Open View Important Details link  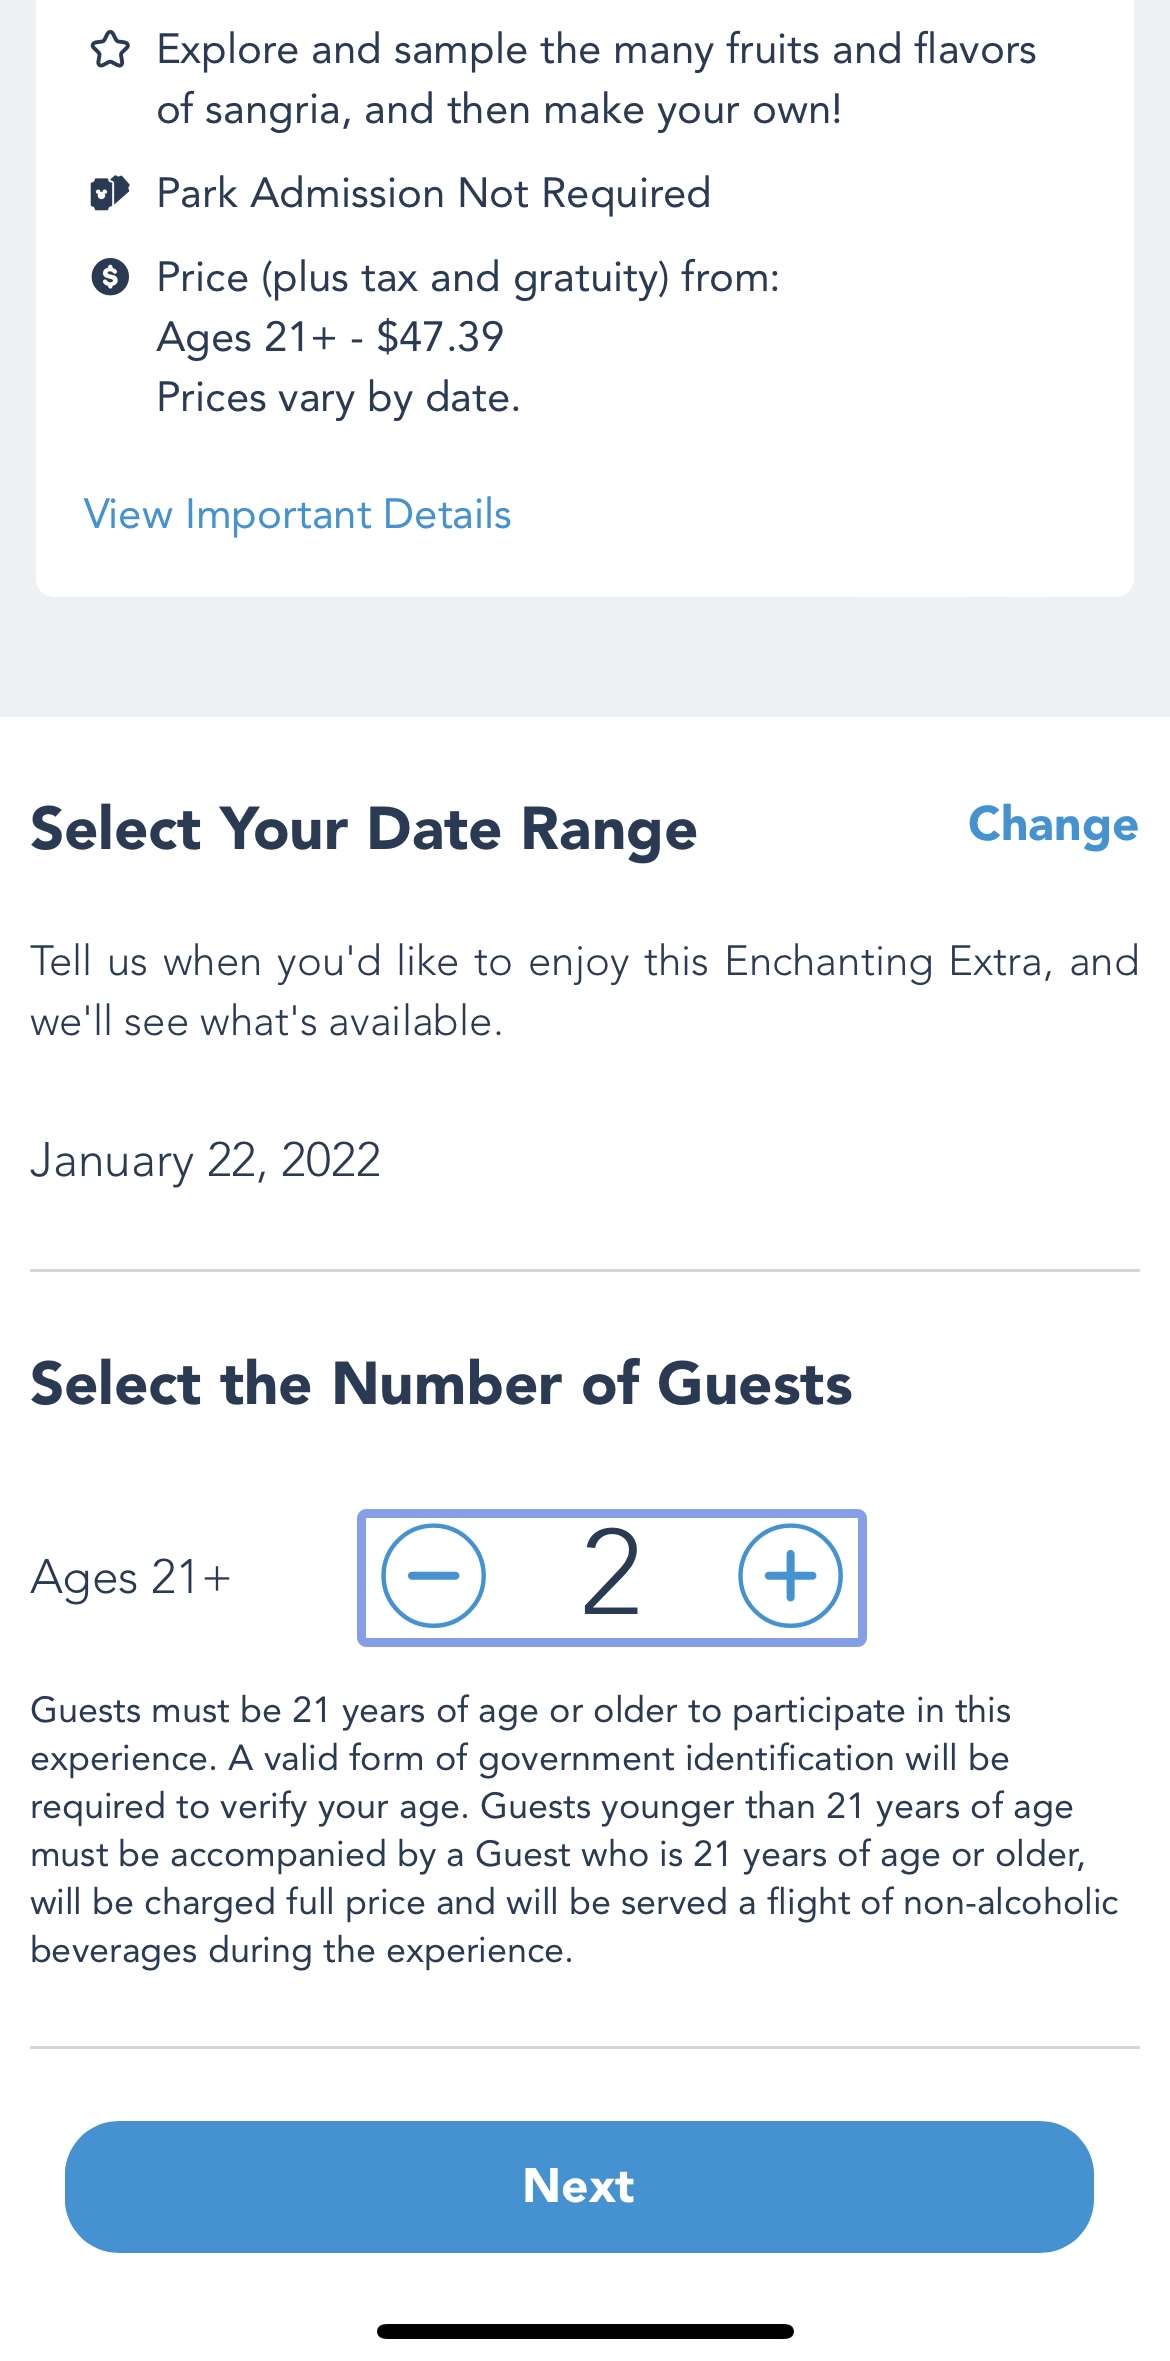point(297,514)
